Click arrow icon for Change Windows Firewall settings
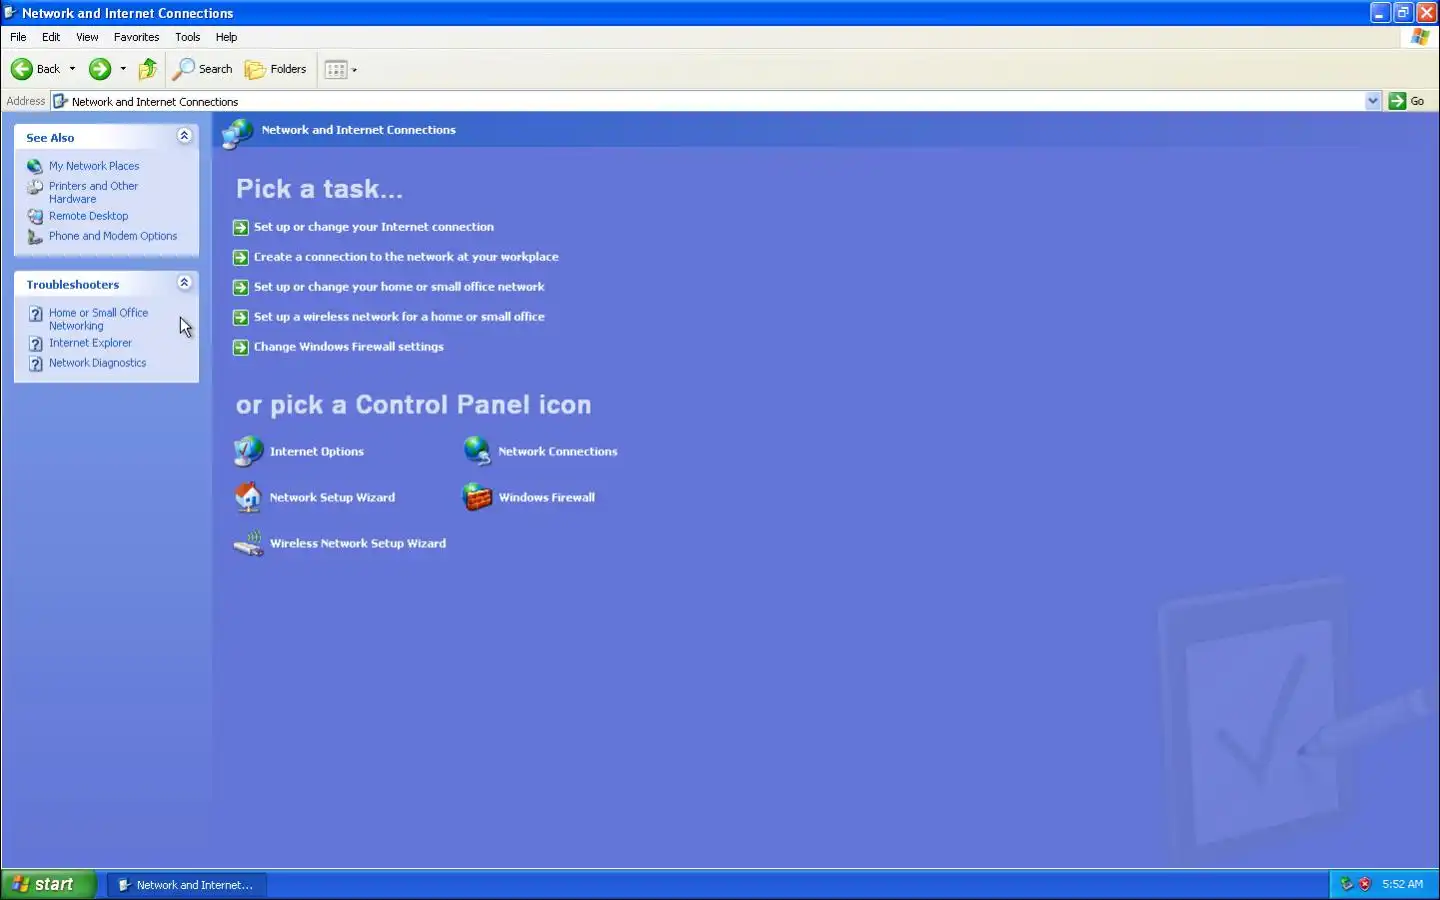This screenshot has width=1440, height=900. pyautogui.click(x=240, y=347)
